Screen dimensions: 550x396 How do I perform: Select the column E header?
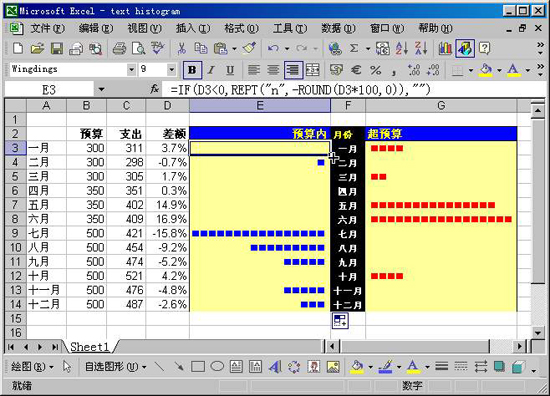click(x=260, y=106)
